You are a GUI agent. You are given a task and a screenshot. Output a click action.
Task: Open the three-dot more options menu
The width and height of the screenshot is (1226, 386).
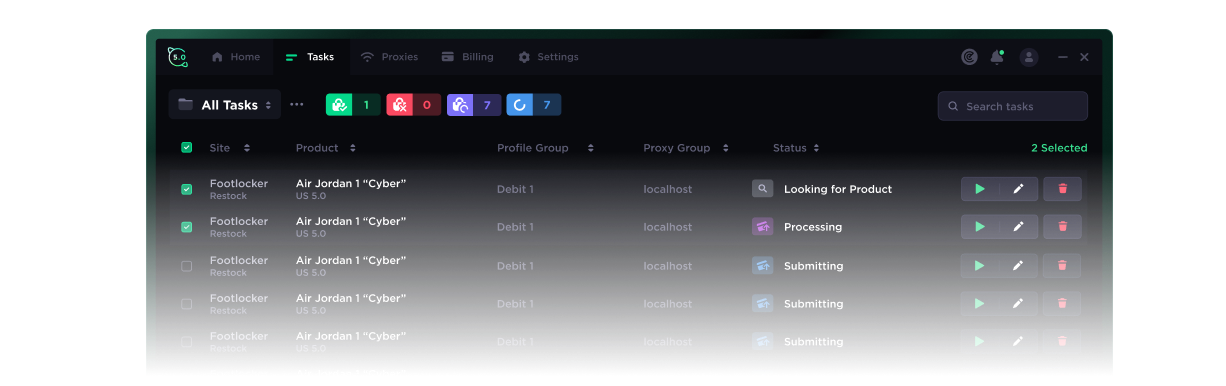(297, 104)
